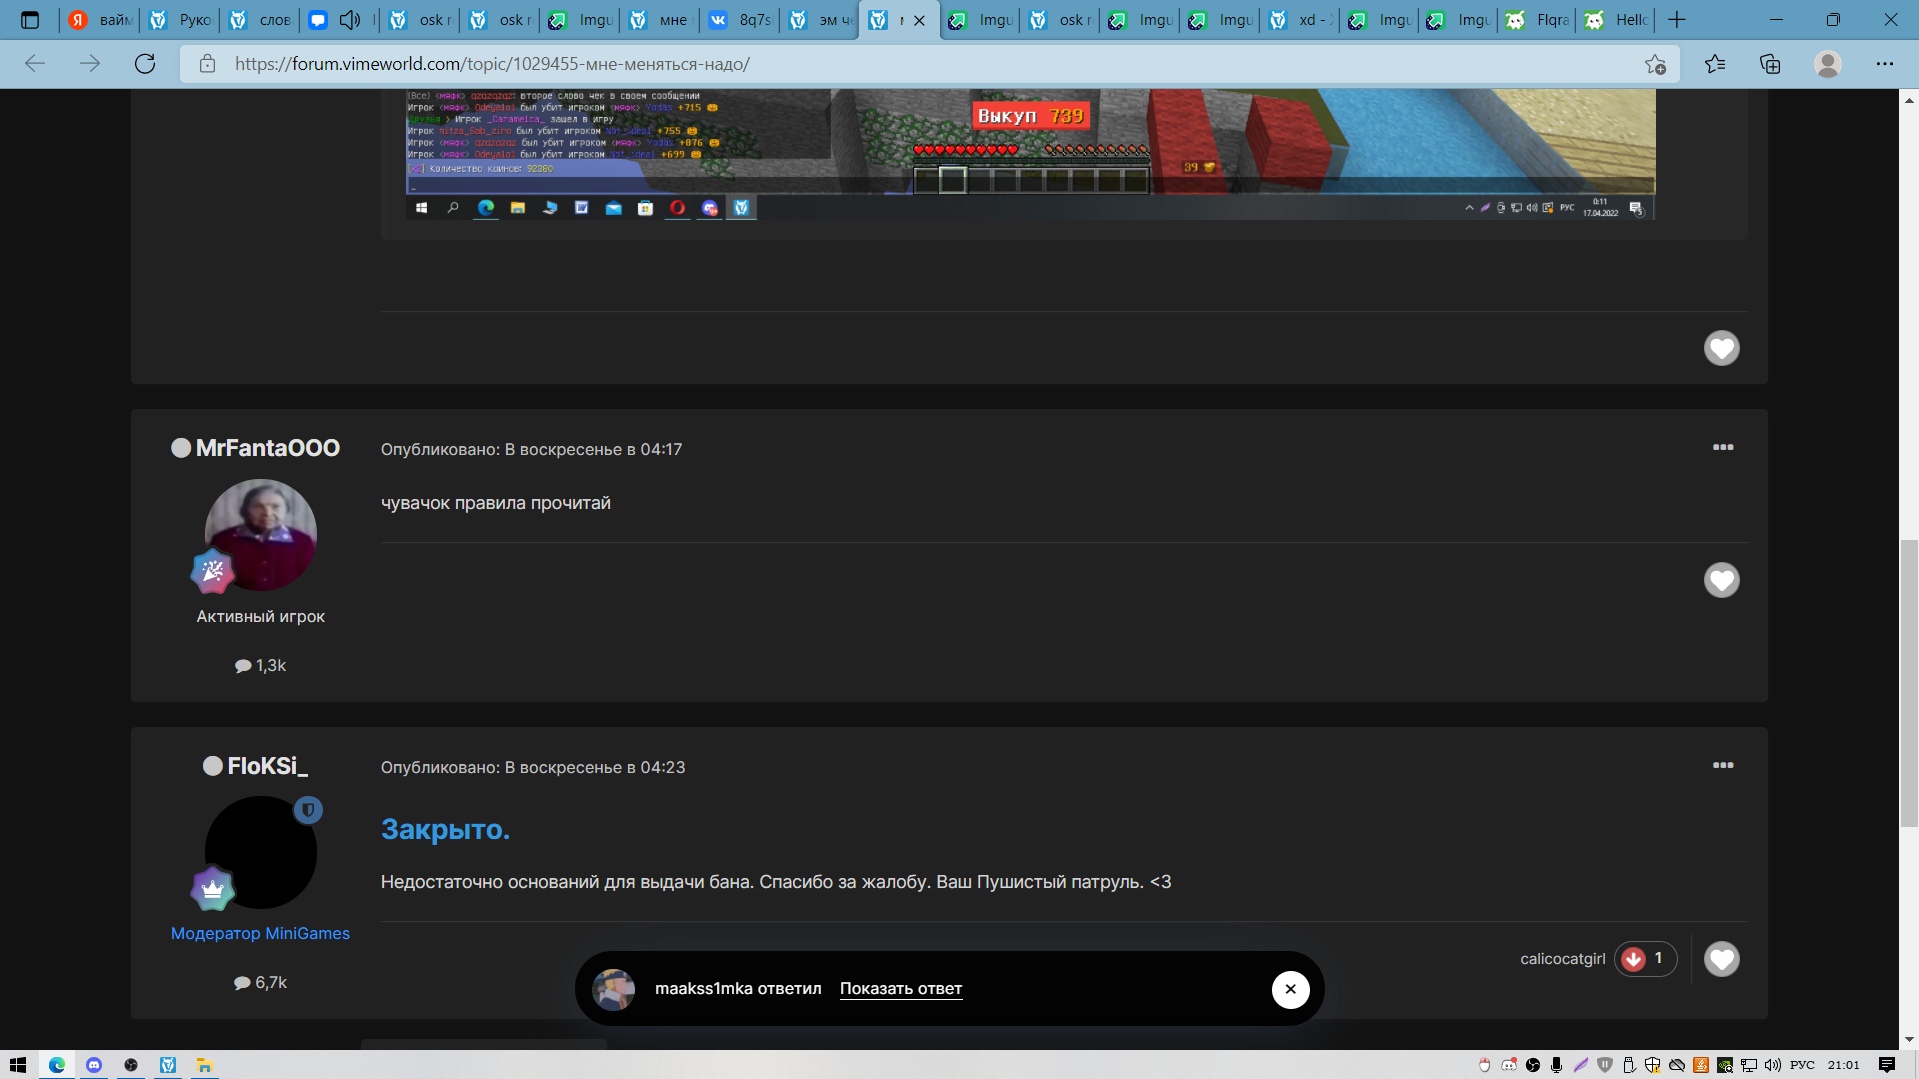Screen dimensions: 1919x1079
Task: Like FloKSi_'s closing post with heart
Action: pyautogui.click(x=1721, y=959)
